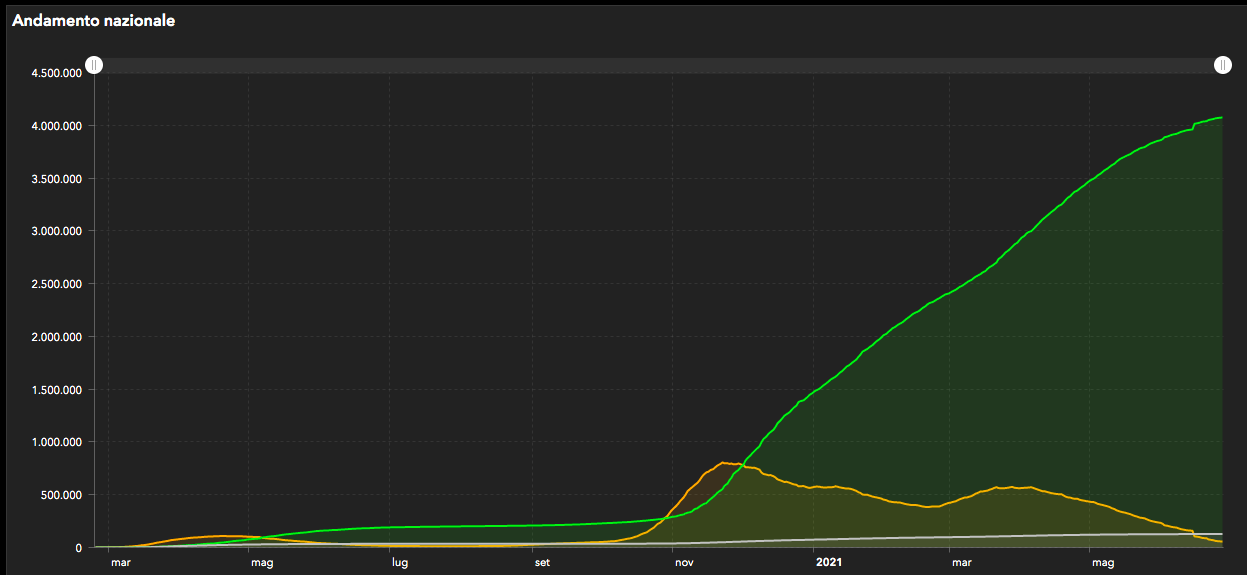Image resolution: width=1247 pixels, height=575 pixels.
Task: Click the grey line's final endpoint
Action: [x=1221, y=534]
